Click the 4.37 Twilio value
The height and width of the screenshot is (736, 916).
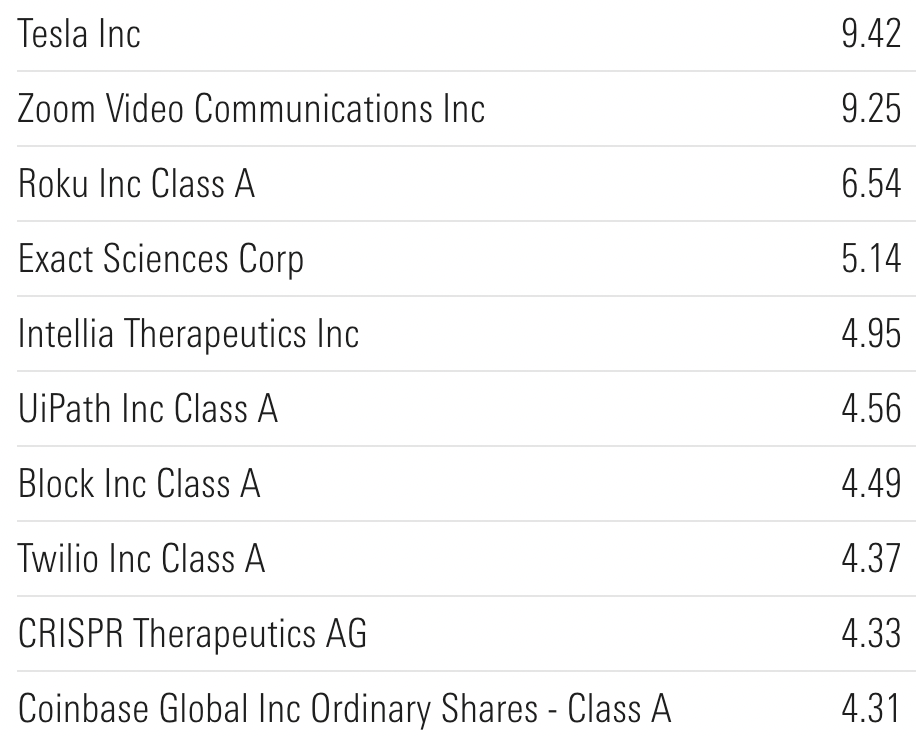point(871,558)
